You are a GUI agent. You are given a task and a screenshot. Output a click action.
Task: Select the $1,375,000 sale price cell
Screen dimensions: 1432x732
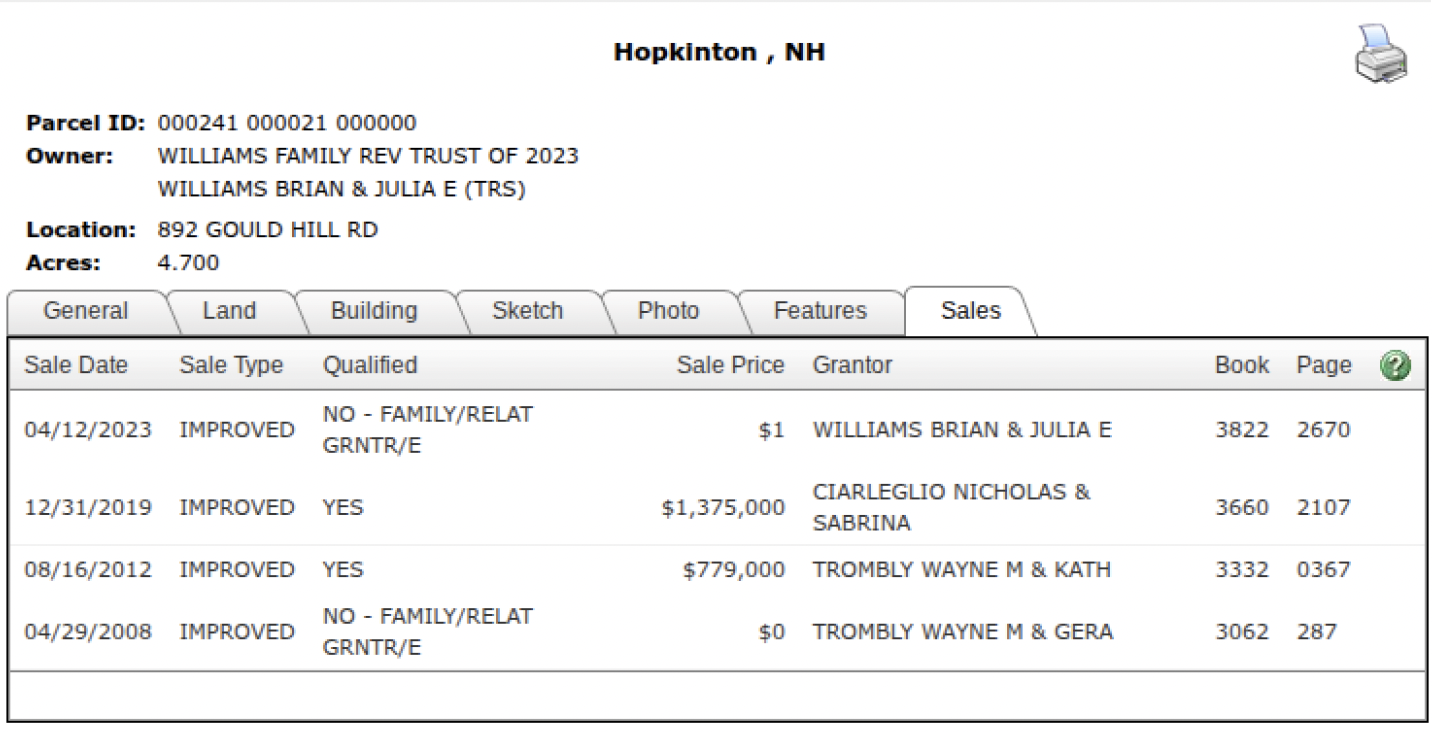(723, 508)
